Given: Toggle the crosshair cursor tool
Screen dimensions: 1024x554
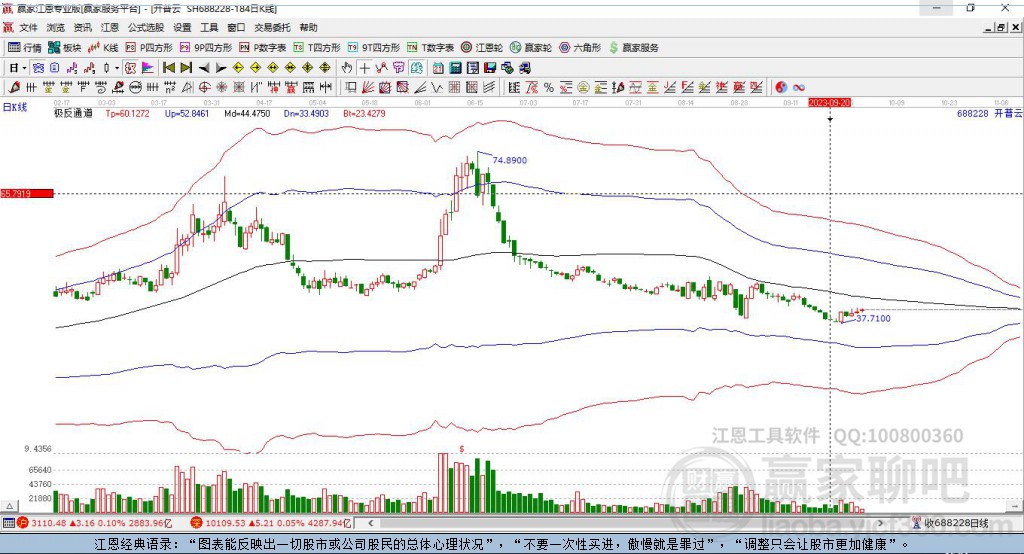Looking at the screenshot, I should coord(364,68).
